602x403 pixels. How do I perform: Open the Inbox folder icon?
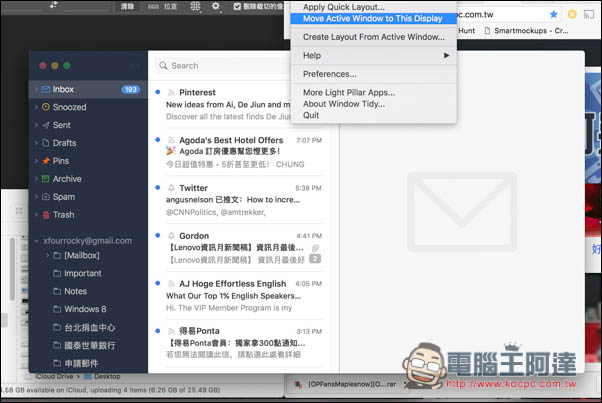(46, 89)
